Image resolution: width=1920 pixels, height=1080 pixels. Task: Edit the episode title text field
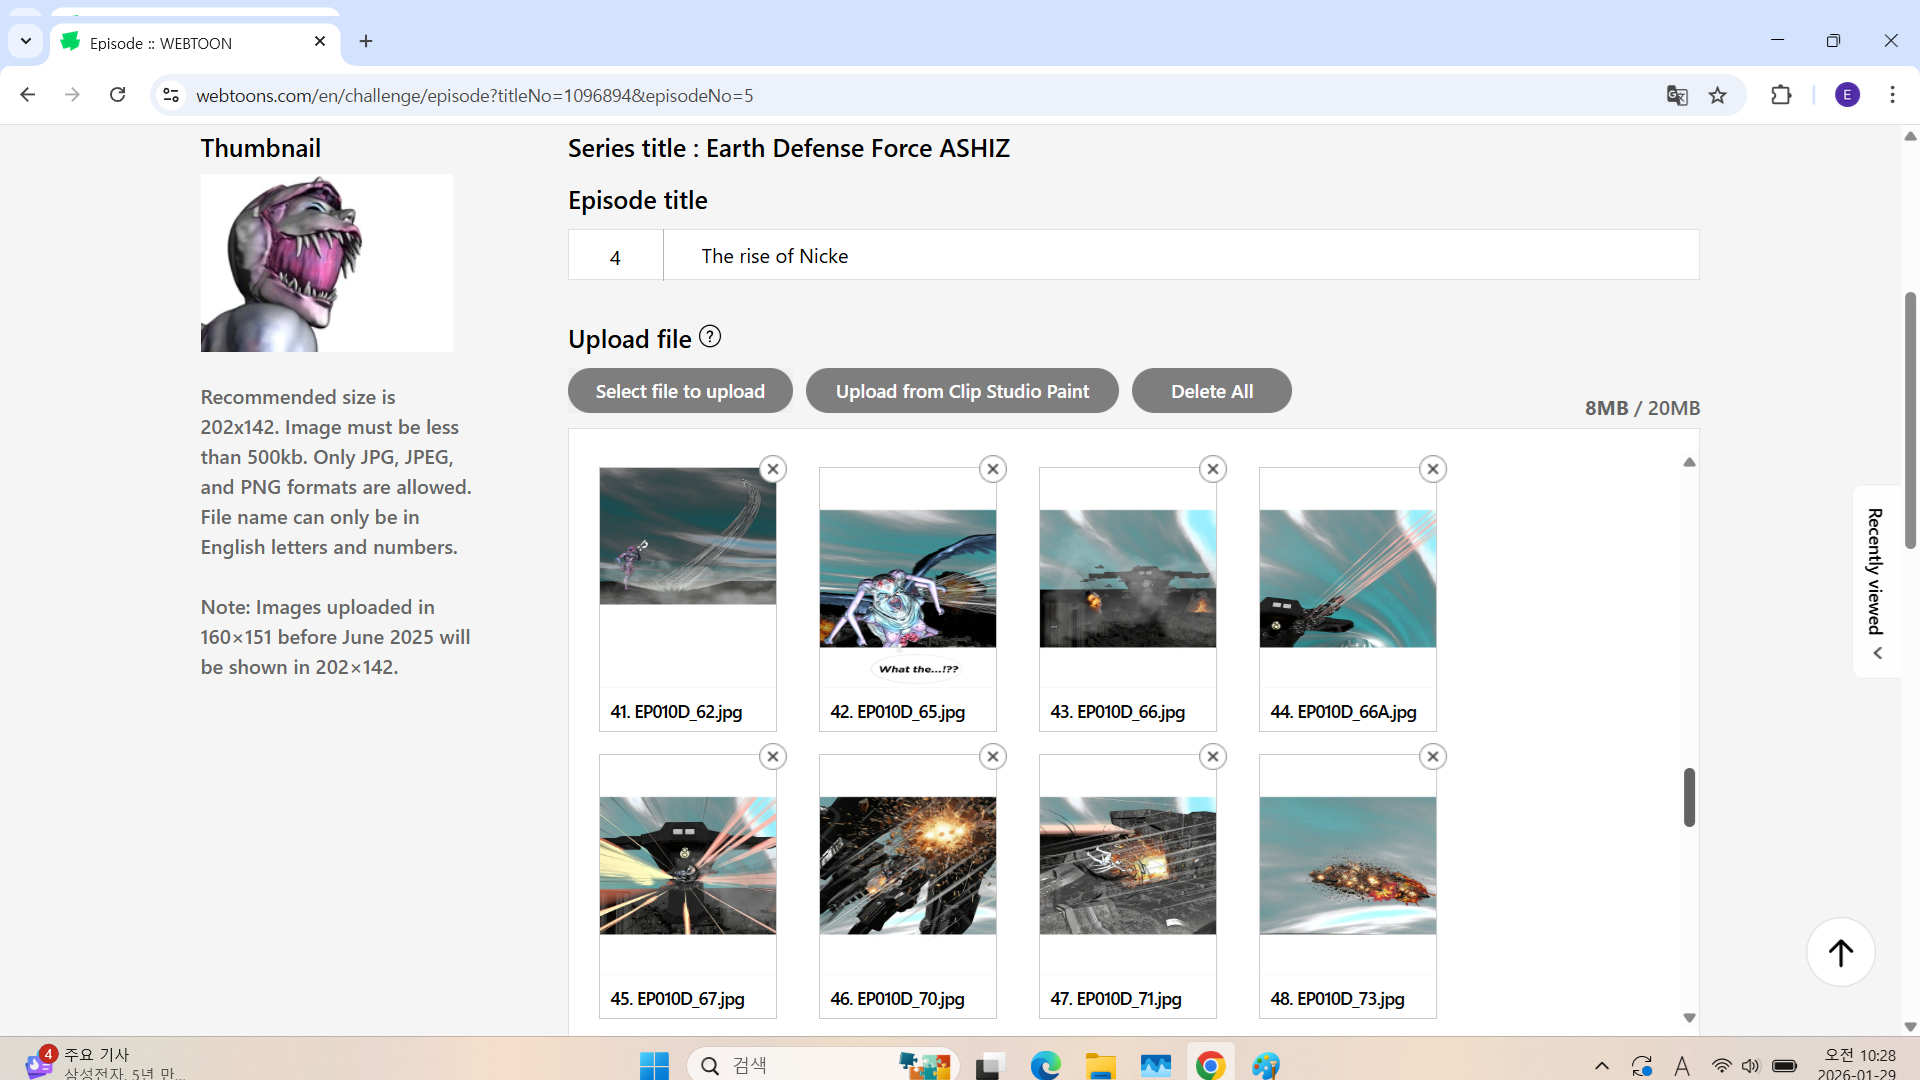pyautogui.click(x=1180, y=256)
